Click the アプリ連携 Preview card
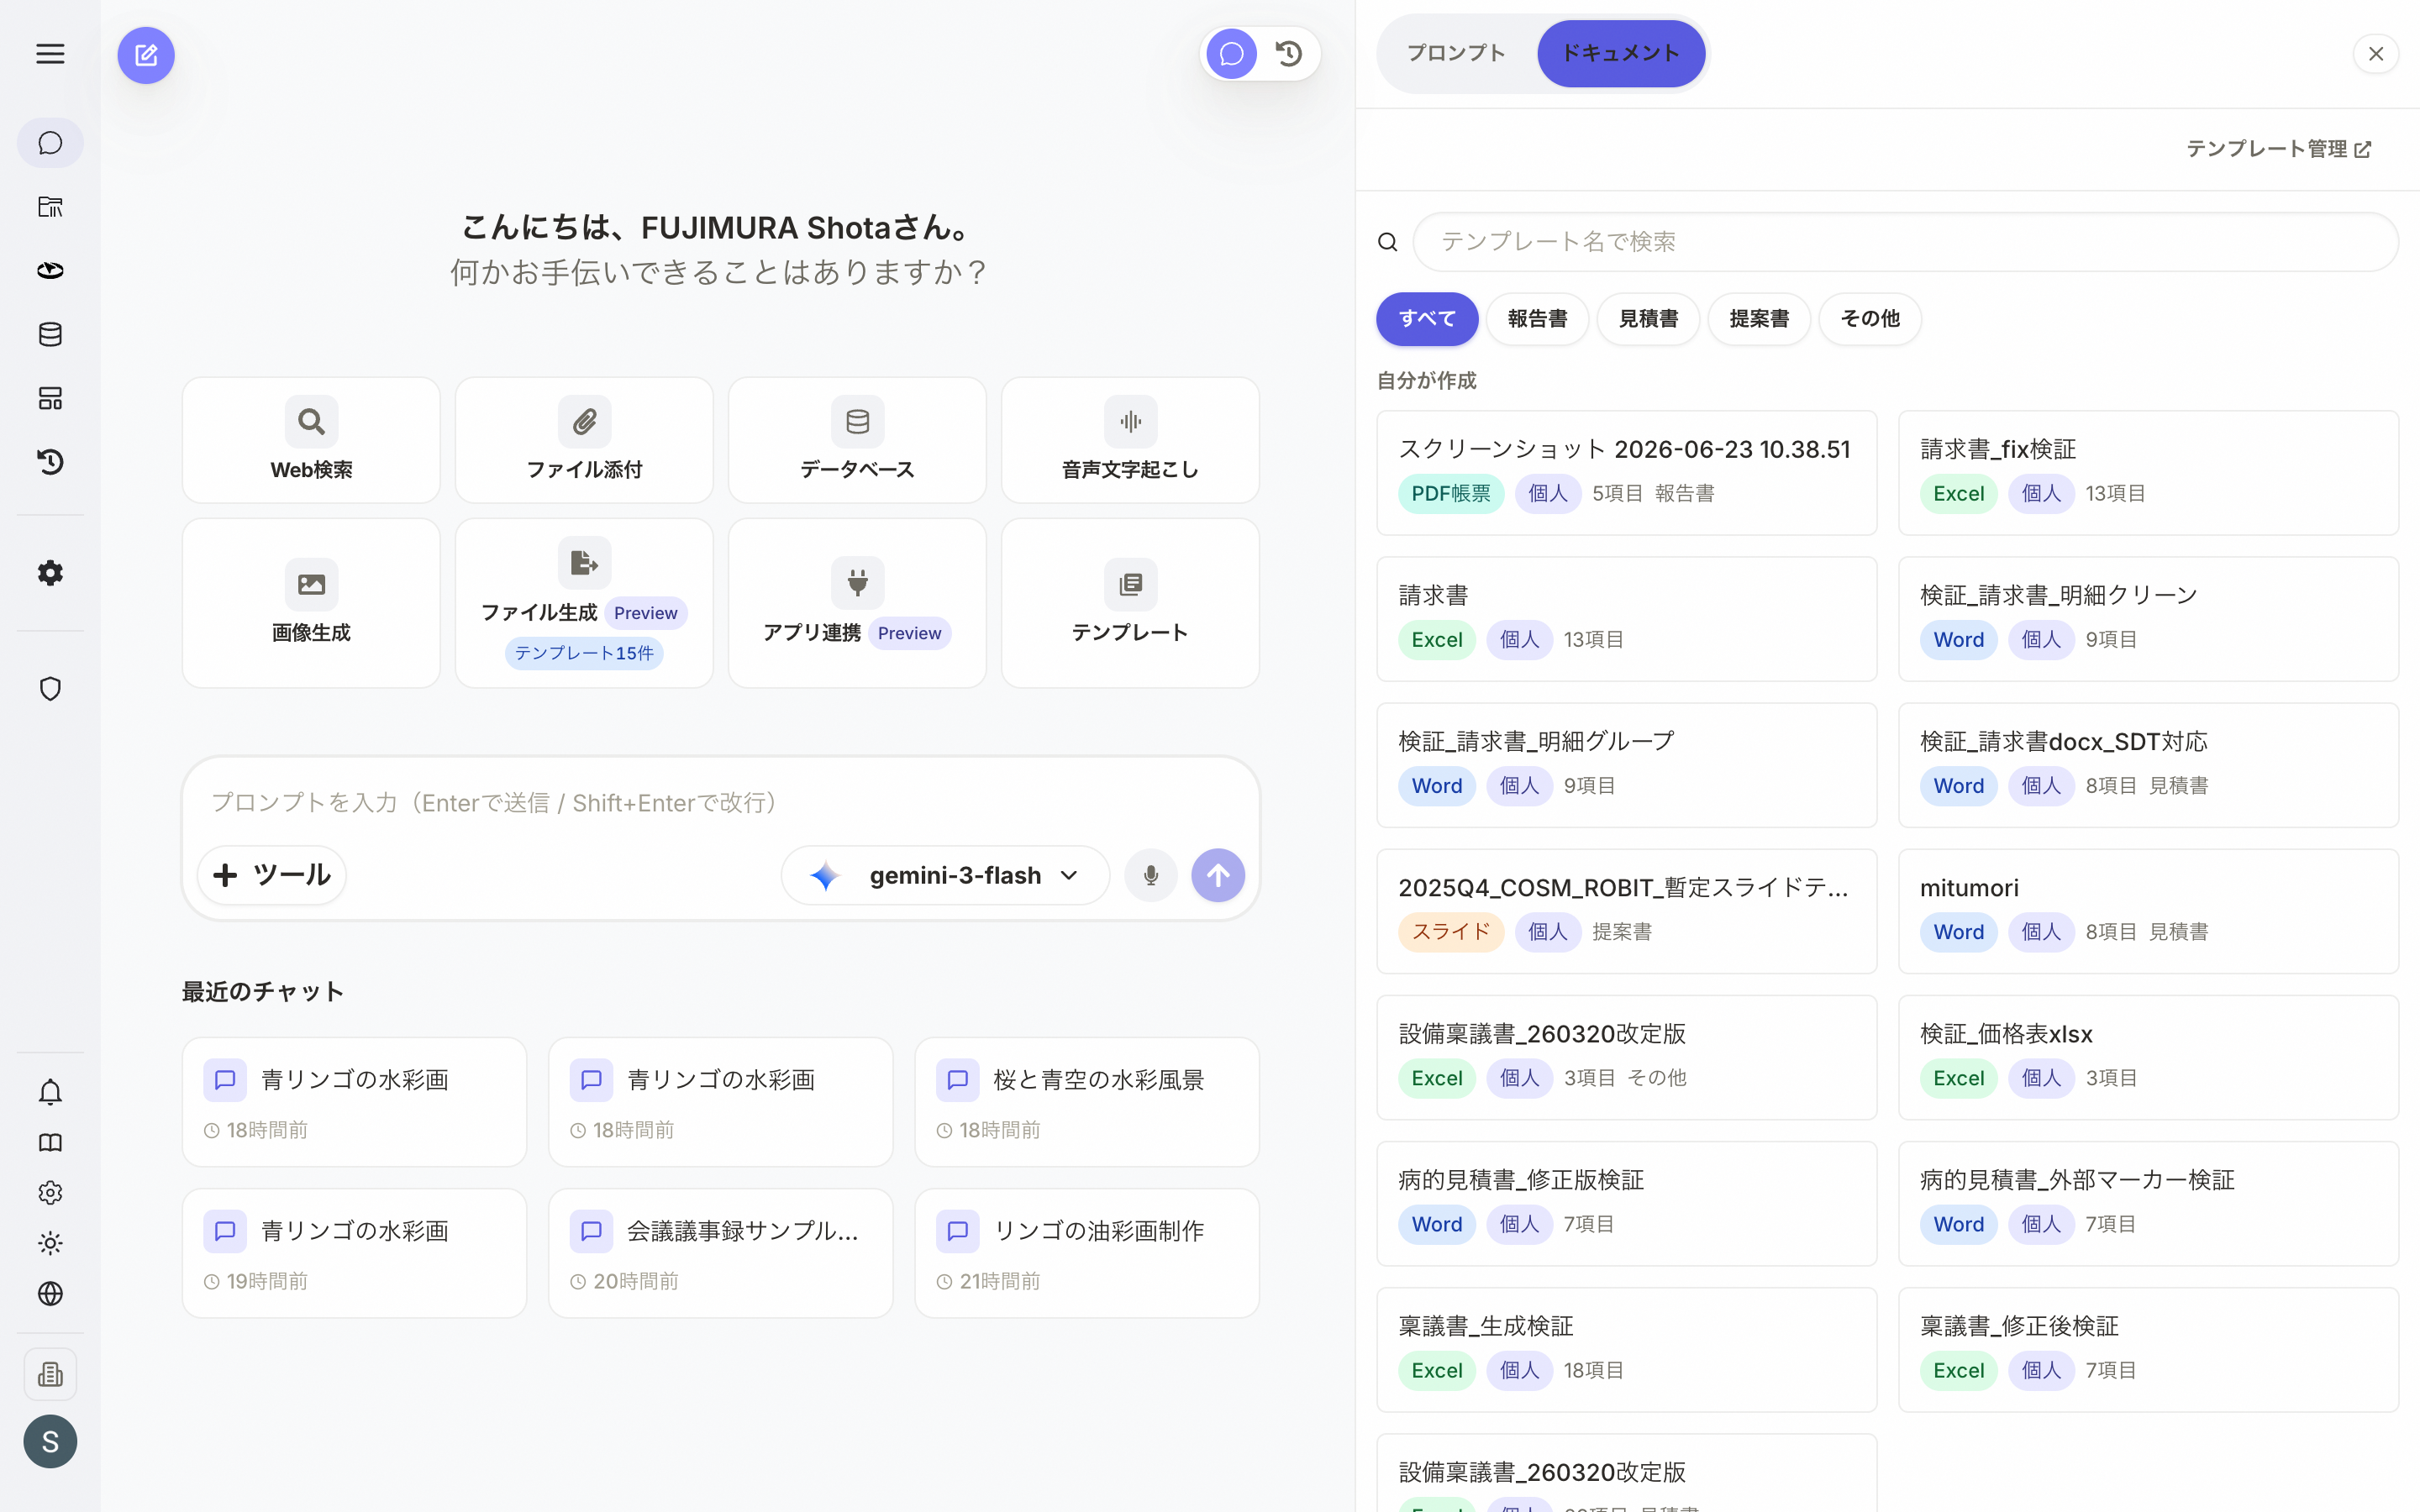Screen dimensions: 2420x1512 point(857,603)
